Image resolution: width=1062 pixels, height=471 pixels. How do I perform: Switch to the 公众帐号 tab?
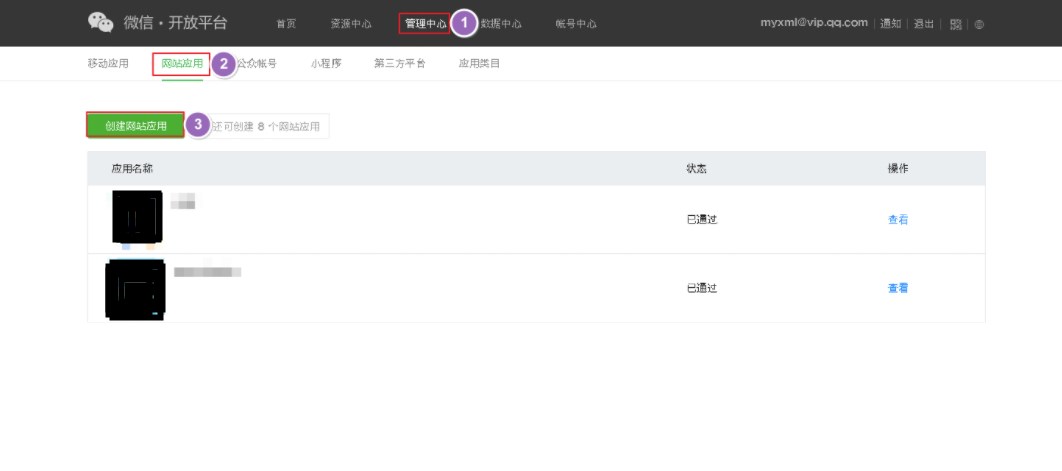tap(257, 64)
